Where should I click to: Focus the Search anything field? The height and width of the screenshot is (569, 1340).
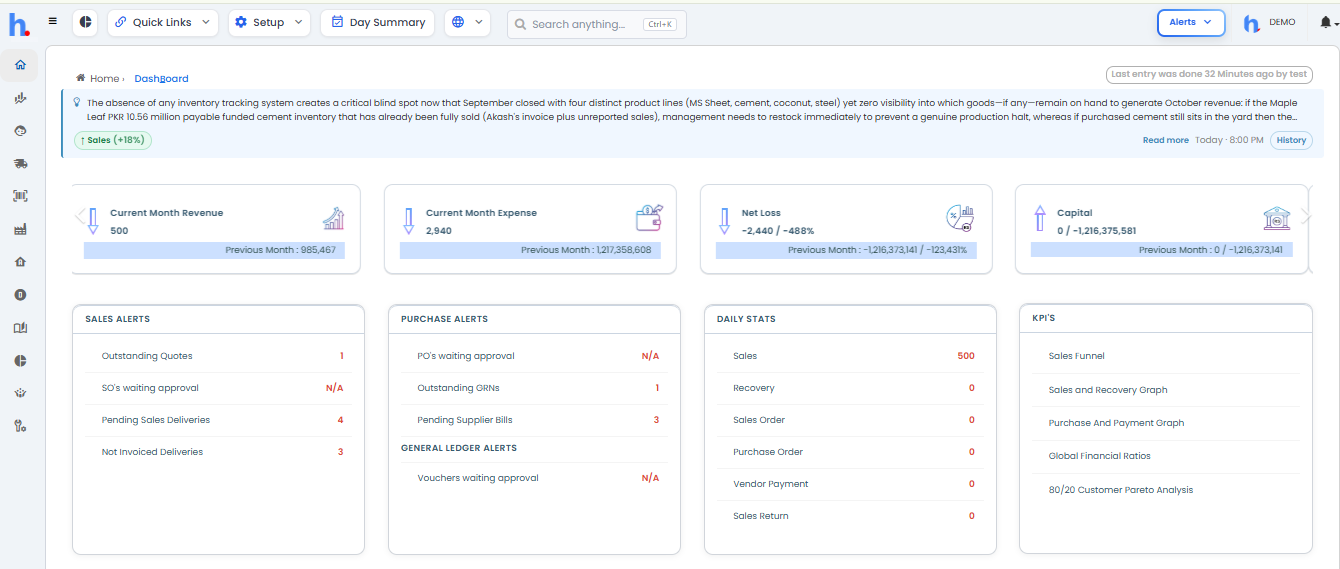coord(597,24)
